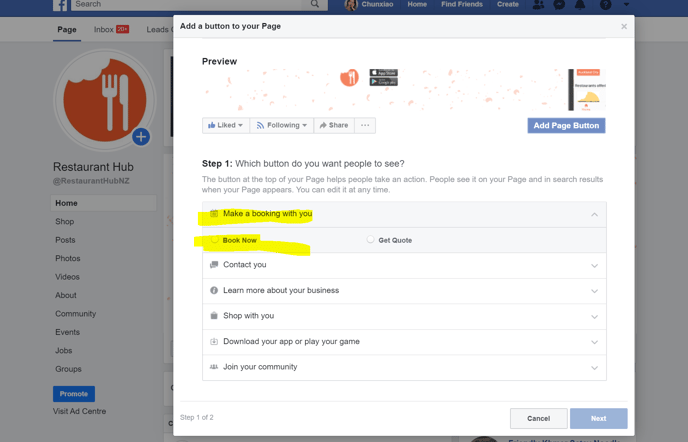Expand the Contact you section
The width and height of the screenshot is (688, 442).
594,266
